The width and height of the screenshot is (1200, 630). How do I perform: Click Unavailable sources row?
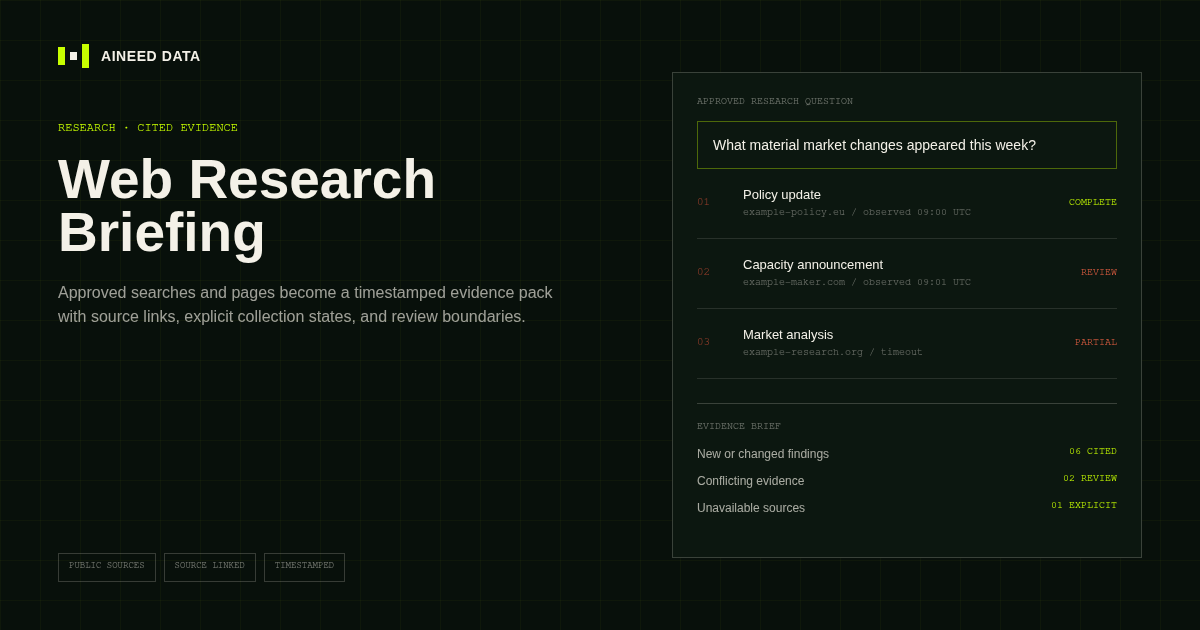pyautogui.click(x=907, y=508)
